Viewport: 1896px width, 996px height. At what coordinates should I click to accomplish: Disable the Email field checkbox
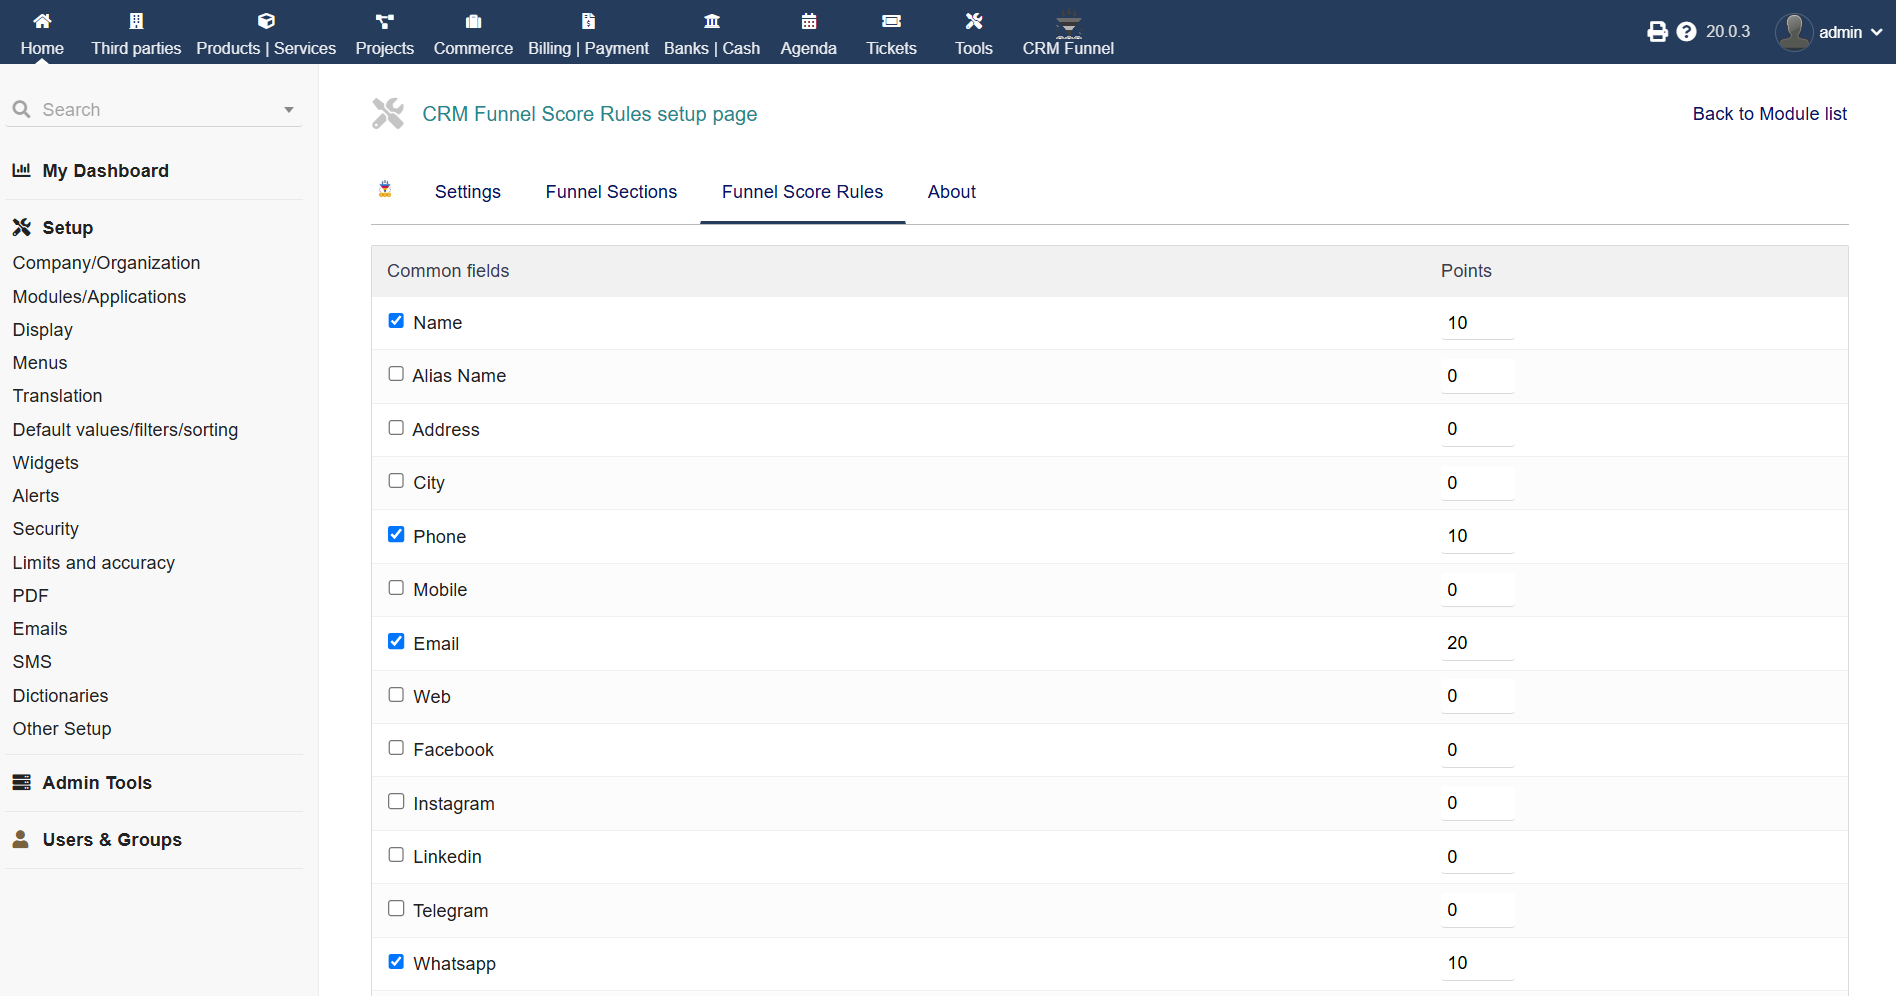point(396,641)
